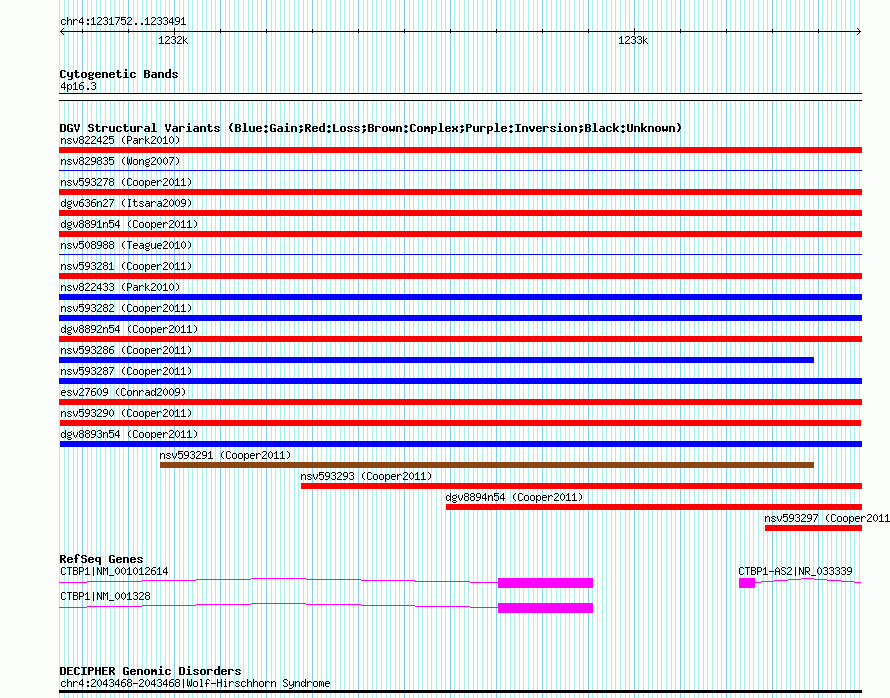The width and height of the screenshot is (890, 698).
Task: Click the dgv8892n54 (Cooper2011) label
Action: 129,329
